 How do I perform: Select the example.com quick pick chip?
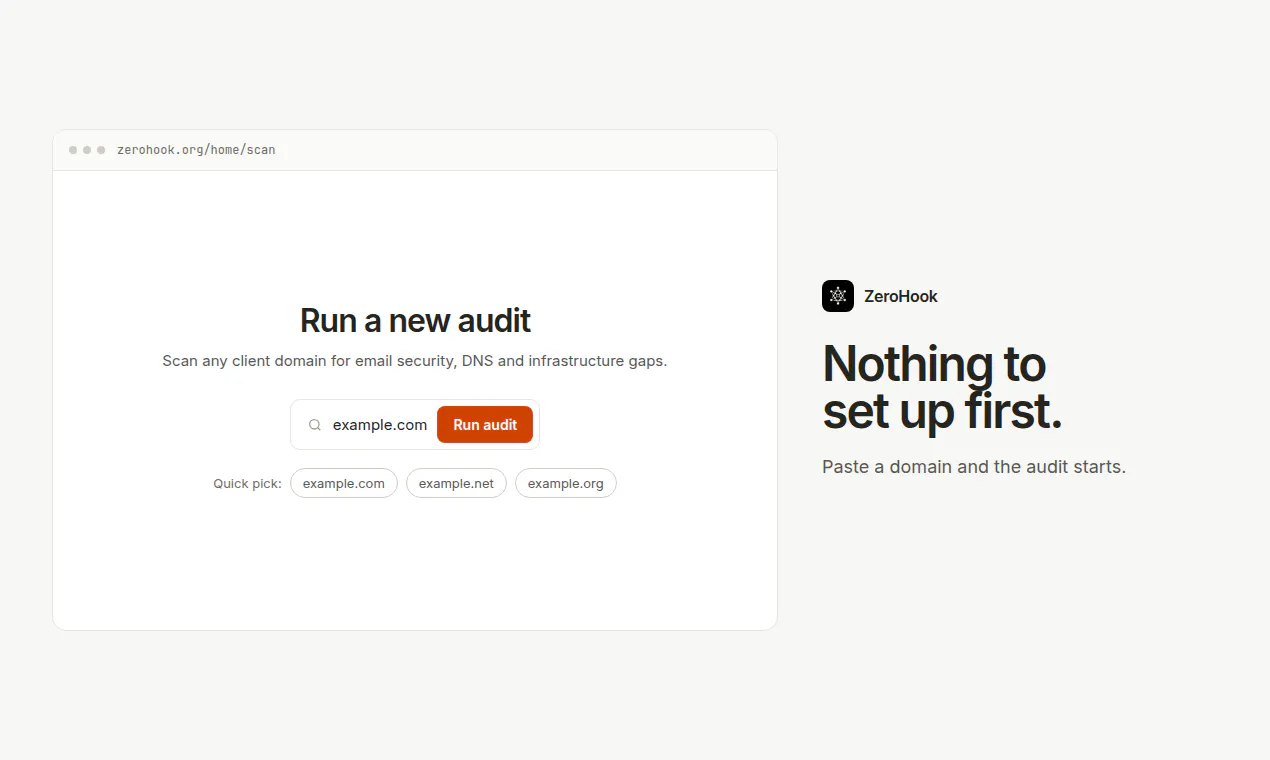point(344,484)
